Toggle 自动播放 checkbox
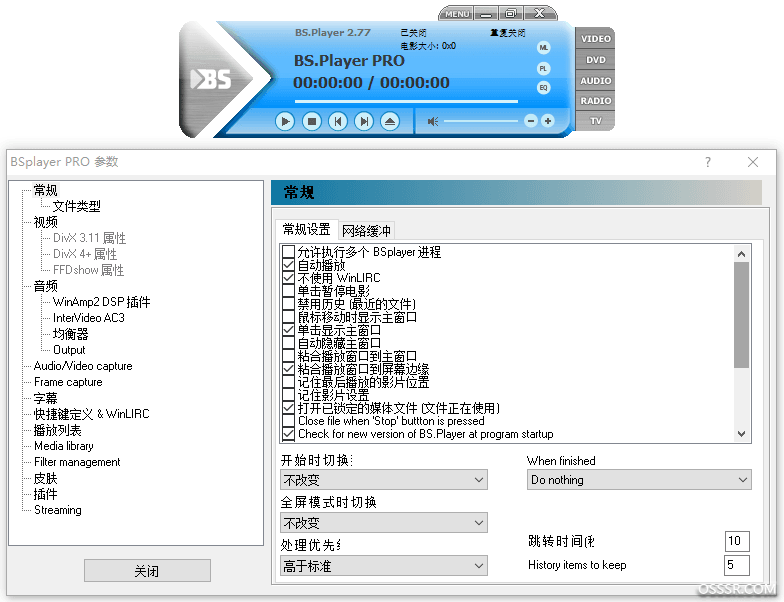Viewport: 784px width, 602px height. pos(288,264)
